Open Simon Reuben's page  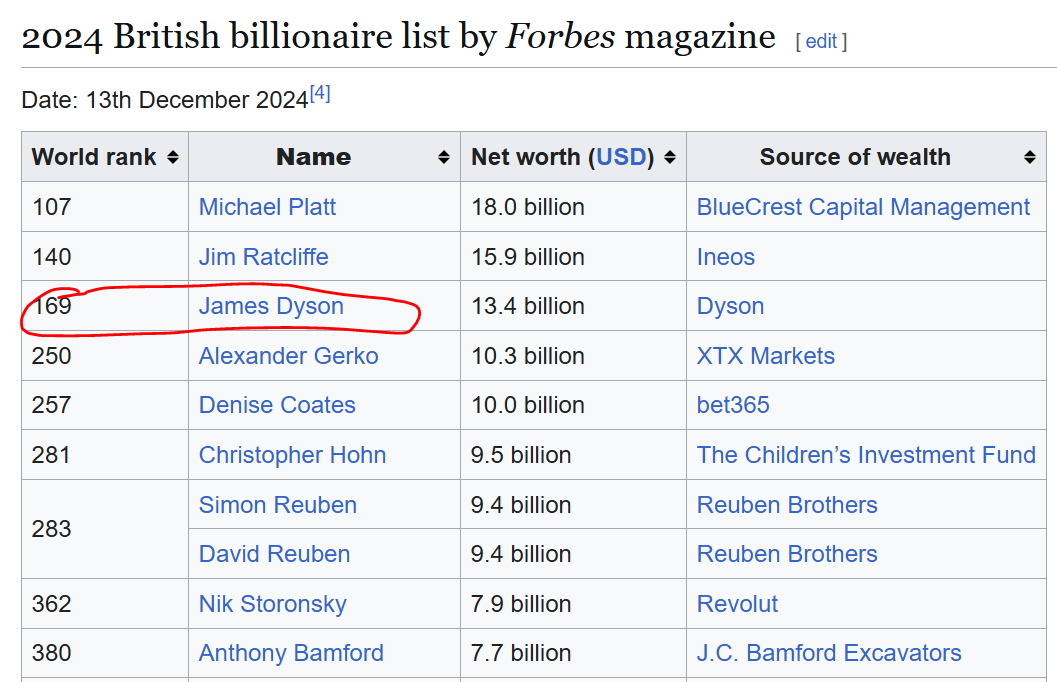coord(277,505)
